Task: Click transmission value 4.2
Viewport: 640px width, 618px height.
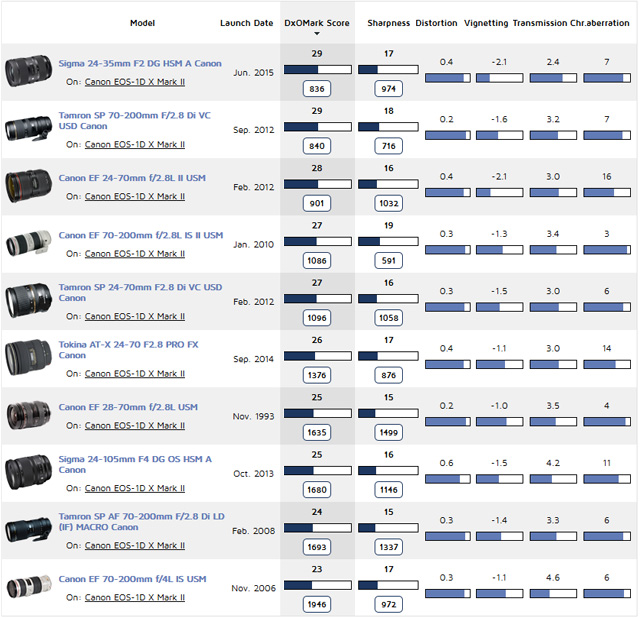Action: click(553, 463)
